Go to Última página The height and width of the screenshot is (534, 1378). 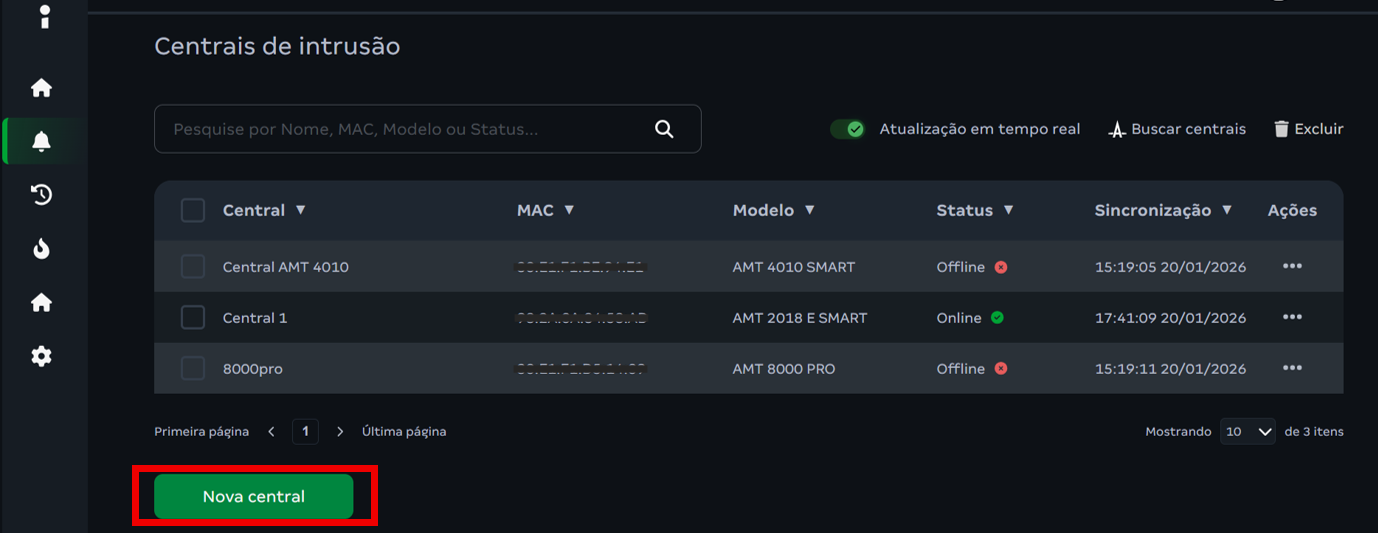point(404,432)
